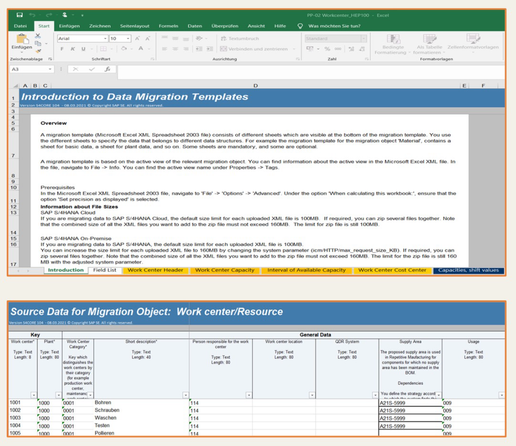
Task: Click the touch/mouse mode icon in title bar
Action: [65, 15]
